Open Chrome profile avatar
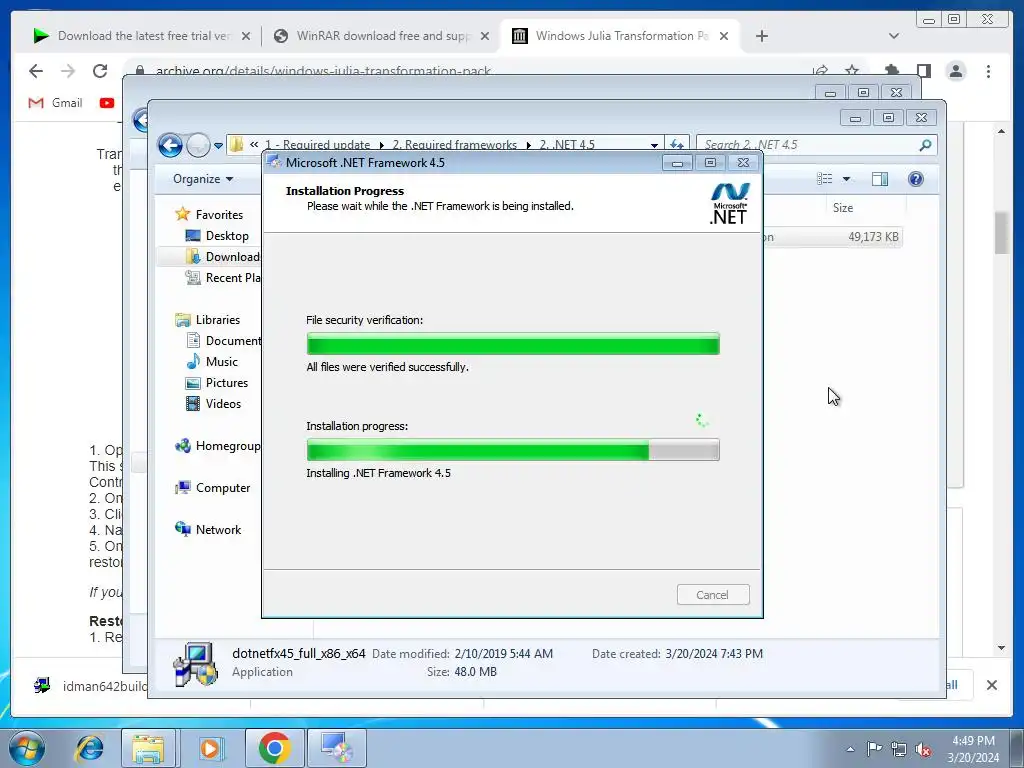The image size is (1024, 768). [x=956, y=71]
